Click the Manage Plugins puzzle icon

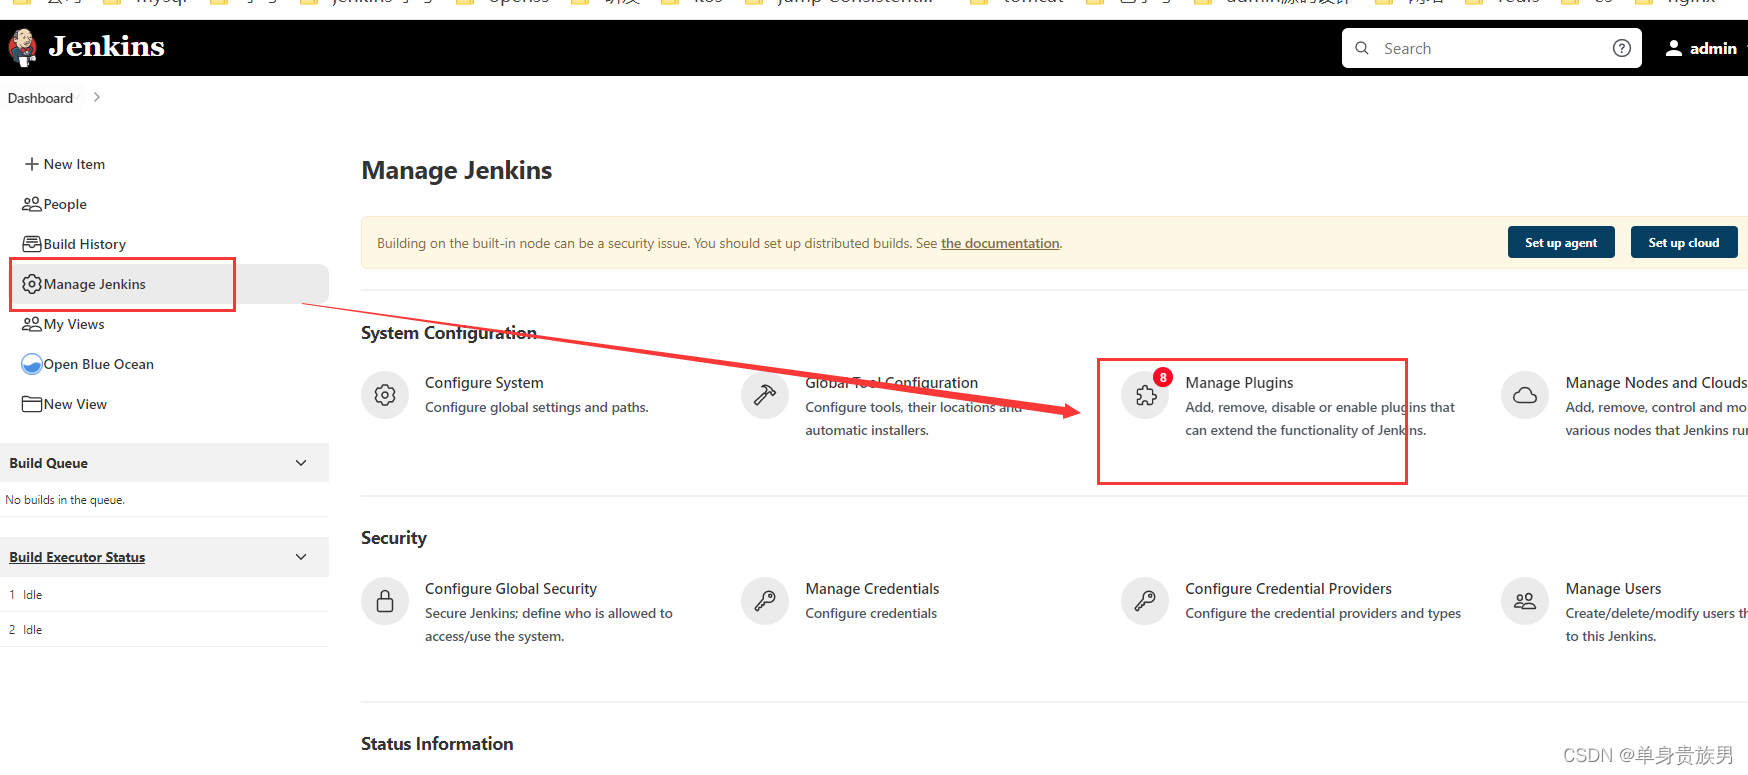[1145, 396]
